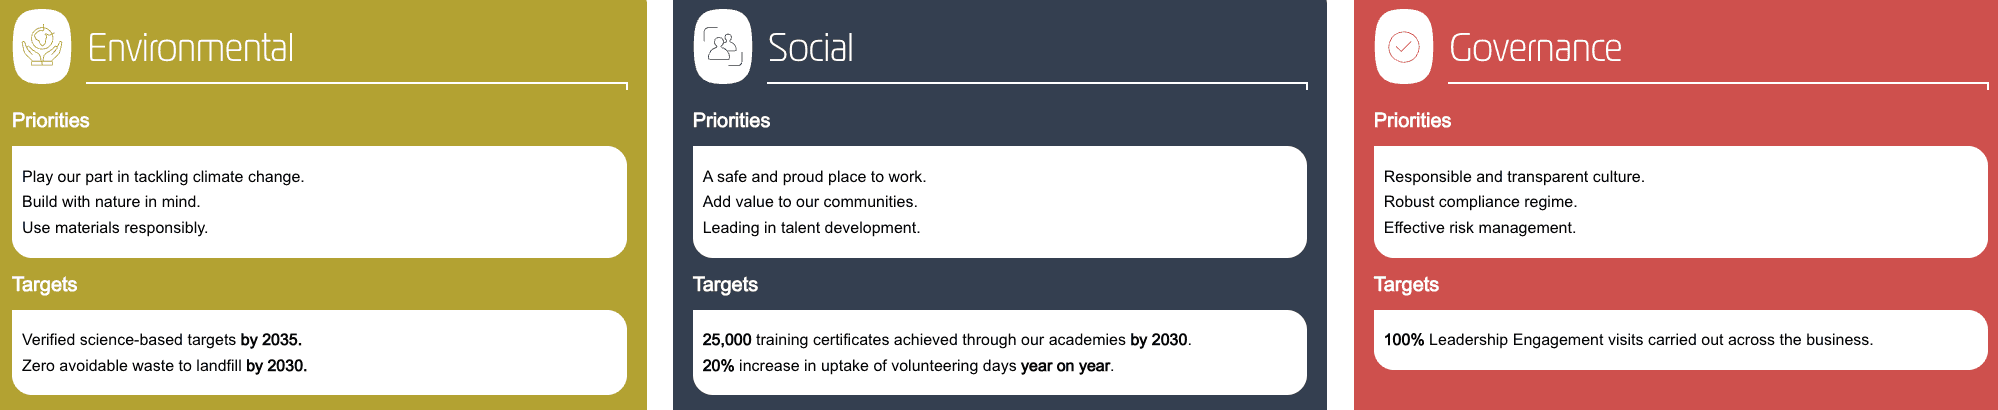Click the Governance checkmark icon

[x=1404, y=47]
